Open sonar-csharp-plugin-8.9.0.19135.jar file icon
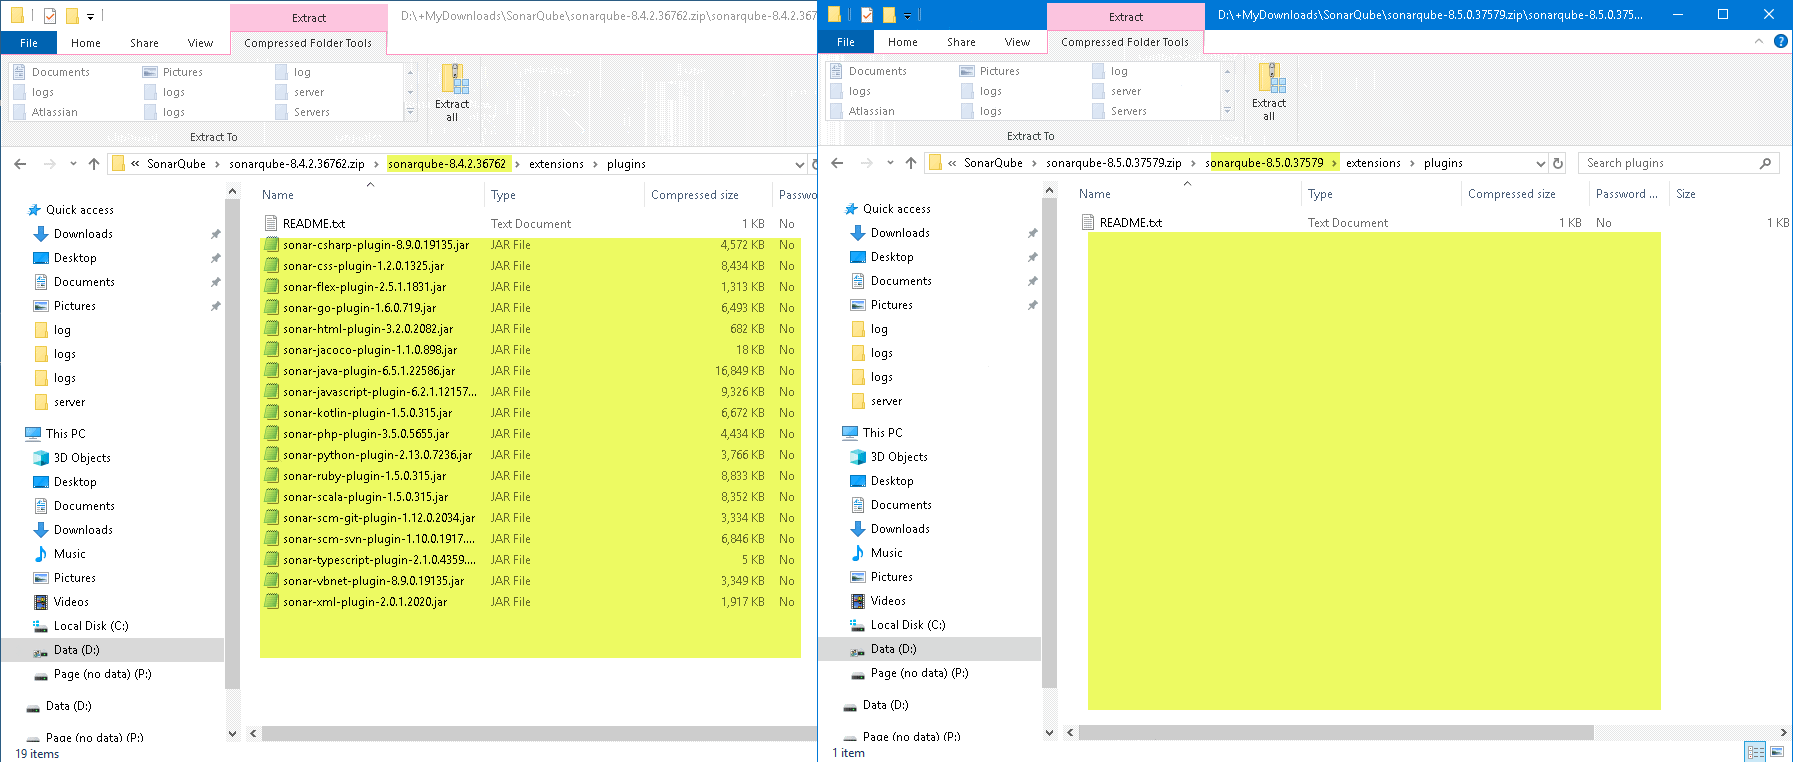1793x762 pixels. pyautogui.click(x=271, y=245)
